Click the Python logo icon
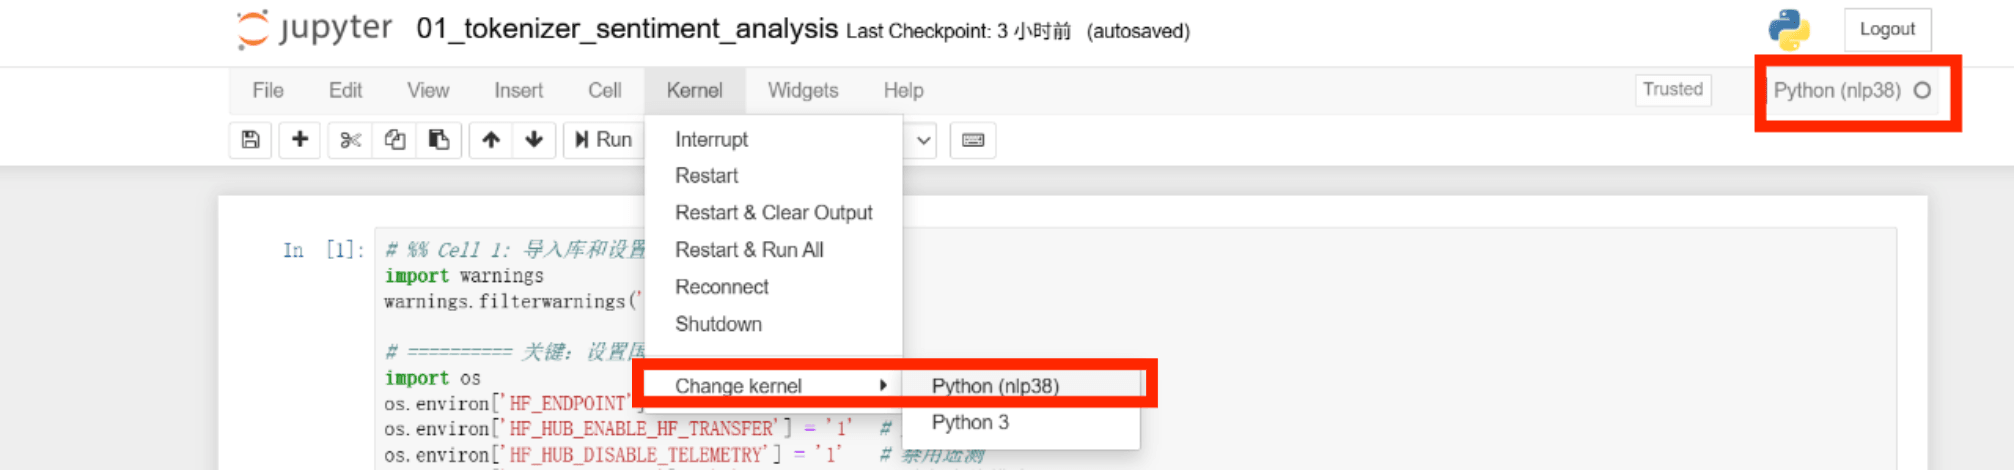Viewport: 2014px width, 470px height. [1789, 30]
